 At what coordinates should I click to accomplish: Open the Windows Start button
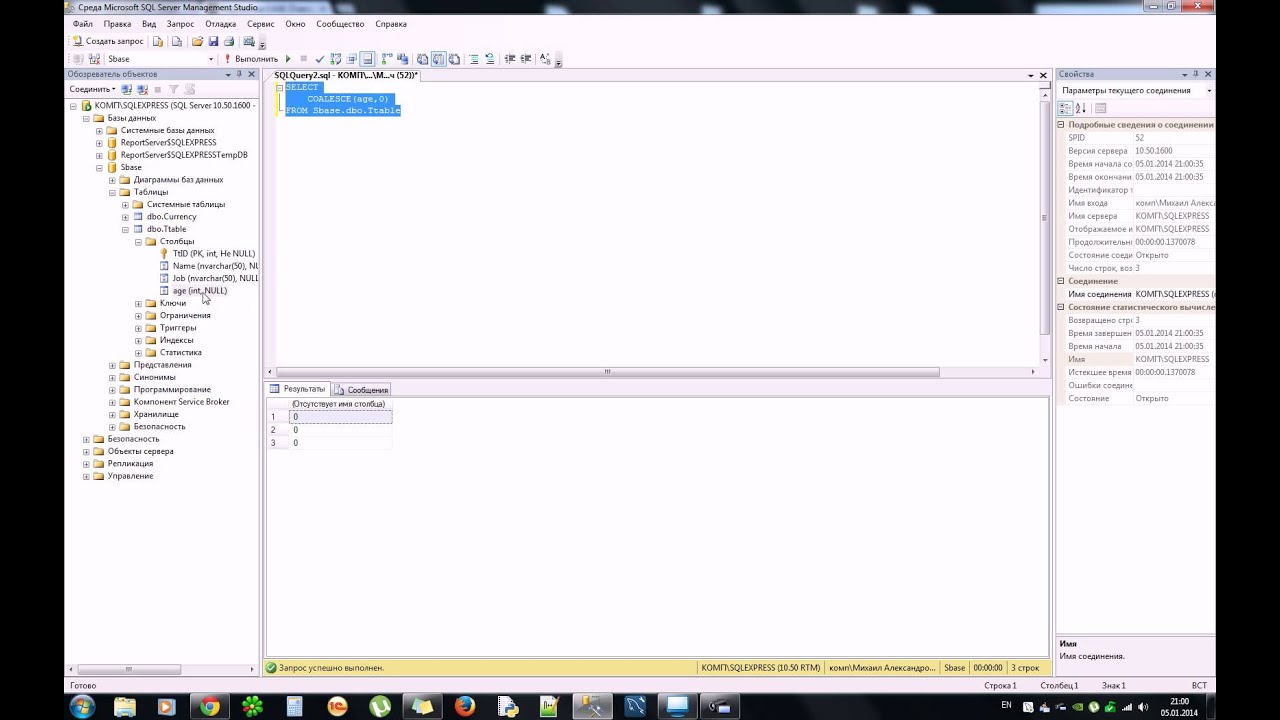[82, 707]
